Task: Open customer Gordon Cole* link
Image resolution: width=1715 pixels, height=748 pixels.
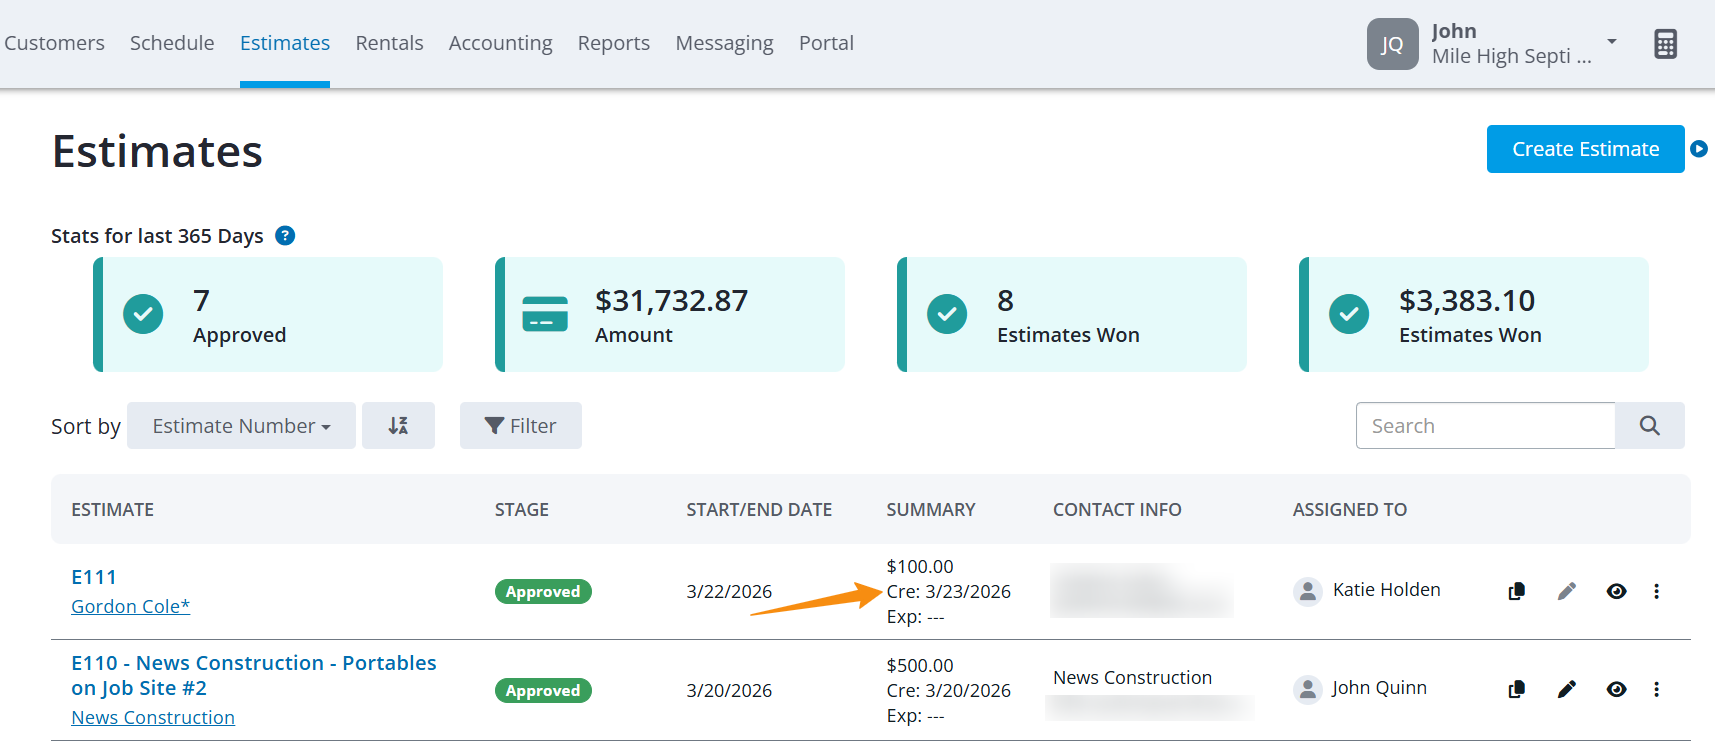Action: (x=130, y=606)
